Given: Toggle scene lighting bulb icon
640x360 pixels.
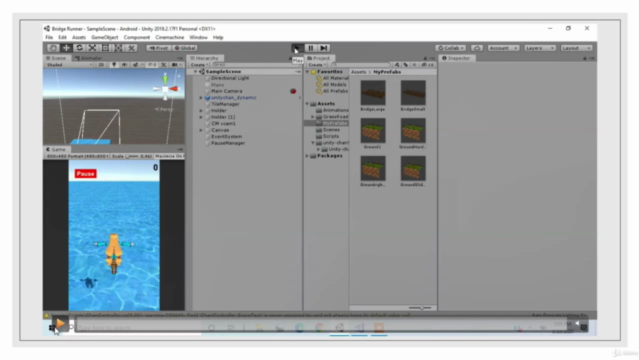Looking at the screenshot, I should point(114,65).
